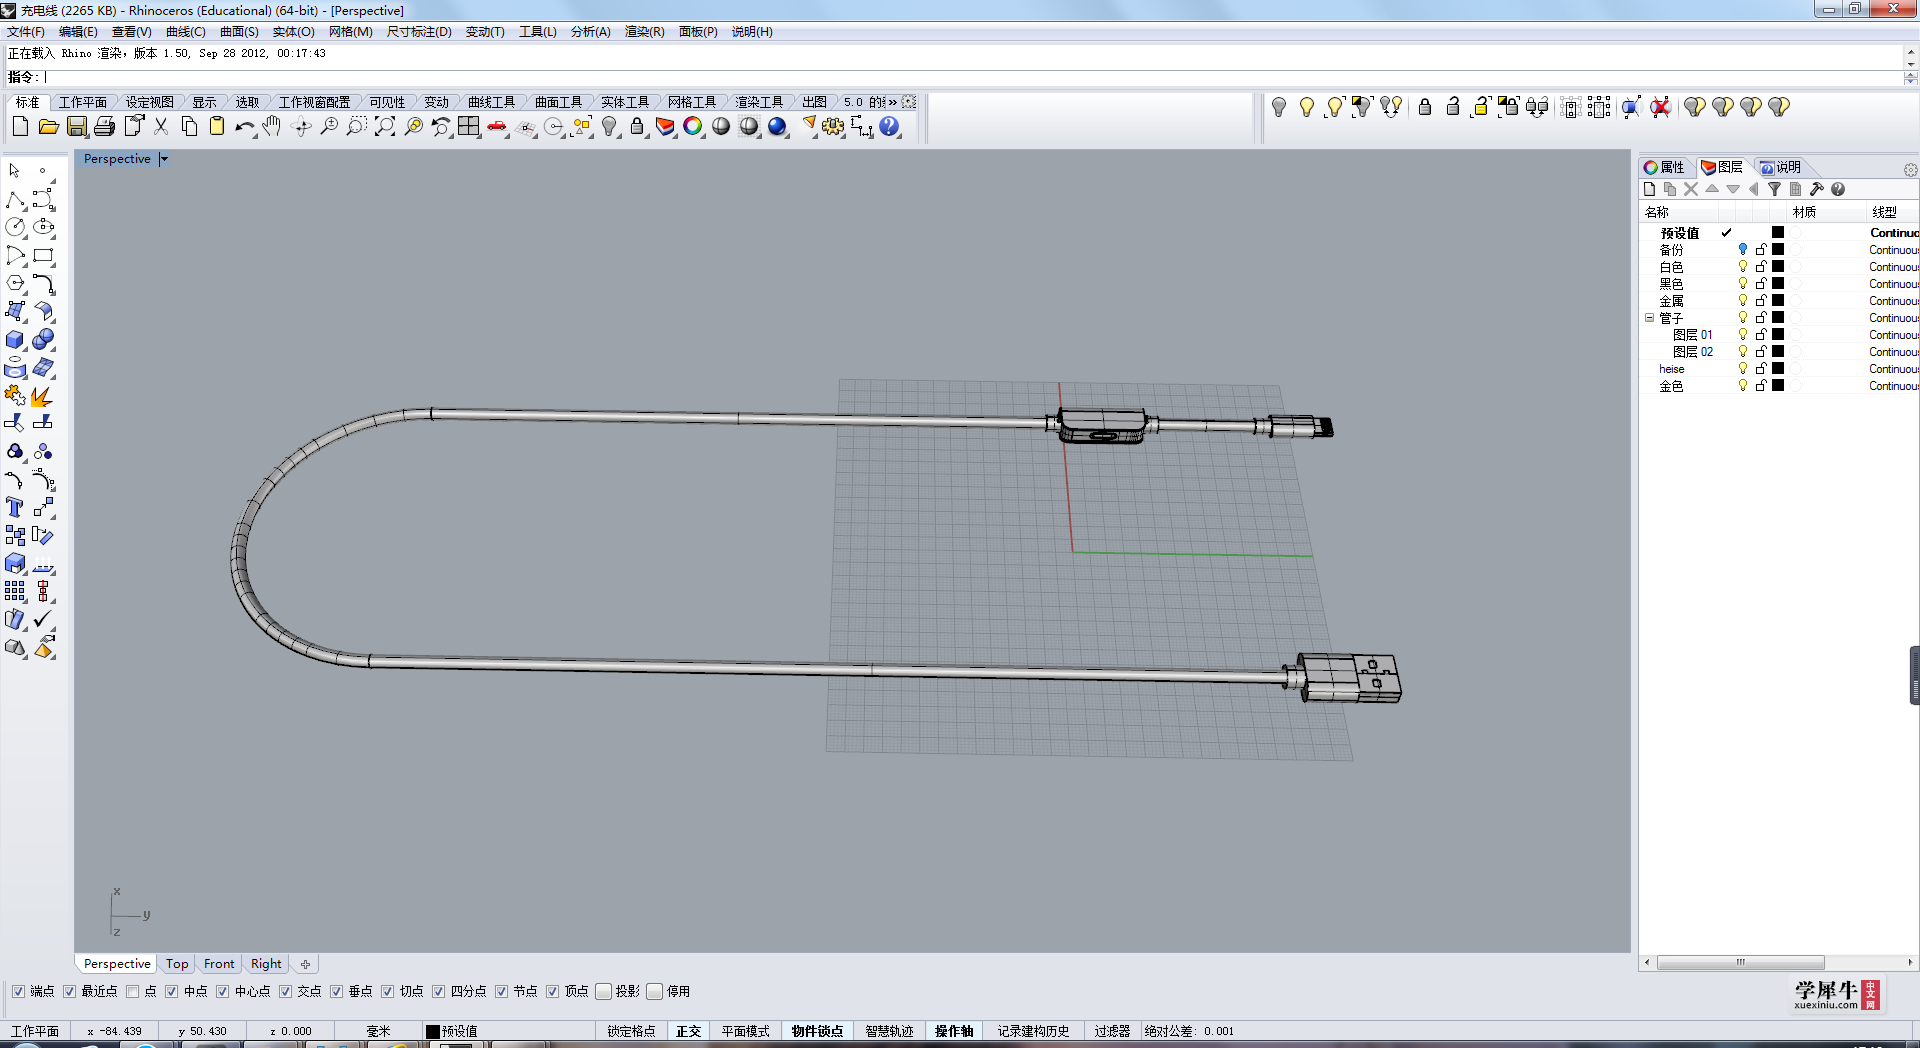Switch to the Right viewport tab
This screenshot has height=1048, width=1920.
[266, 964]
